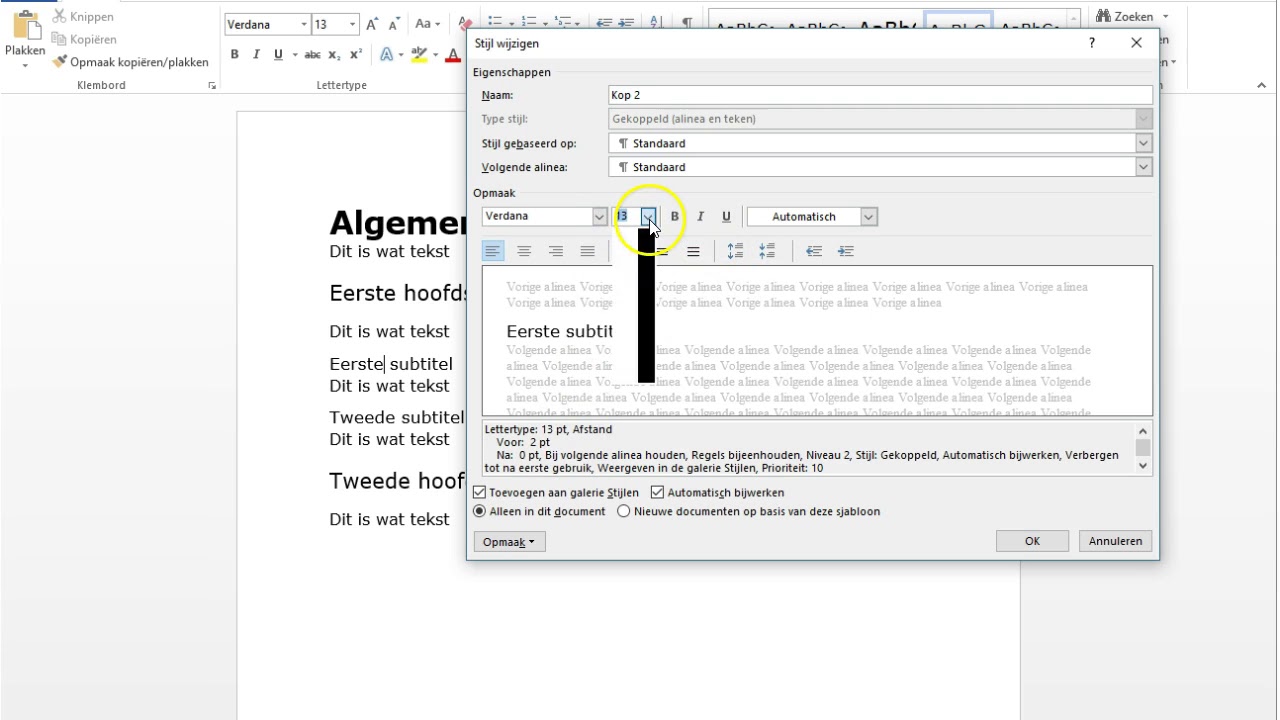
Task: Open Automatisch font color dropdown
Action: point(869,216)
